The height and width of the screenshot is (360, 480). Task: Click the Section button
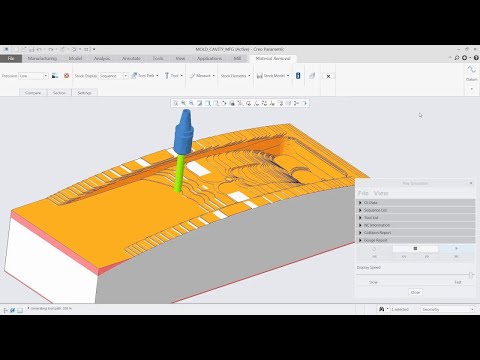[59, 93]
